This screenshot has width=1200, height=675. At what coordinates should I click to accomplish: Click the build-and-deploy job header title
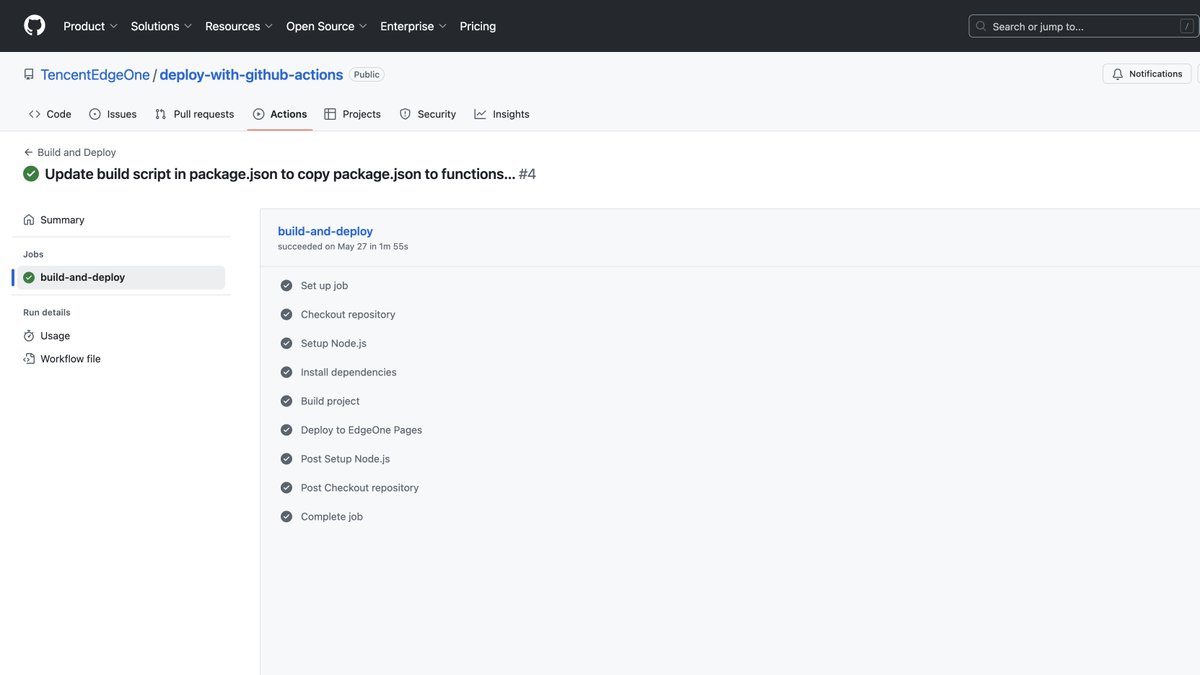tap(325, 231)
